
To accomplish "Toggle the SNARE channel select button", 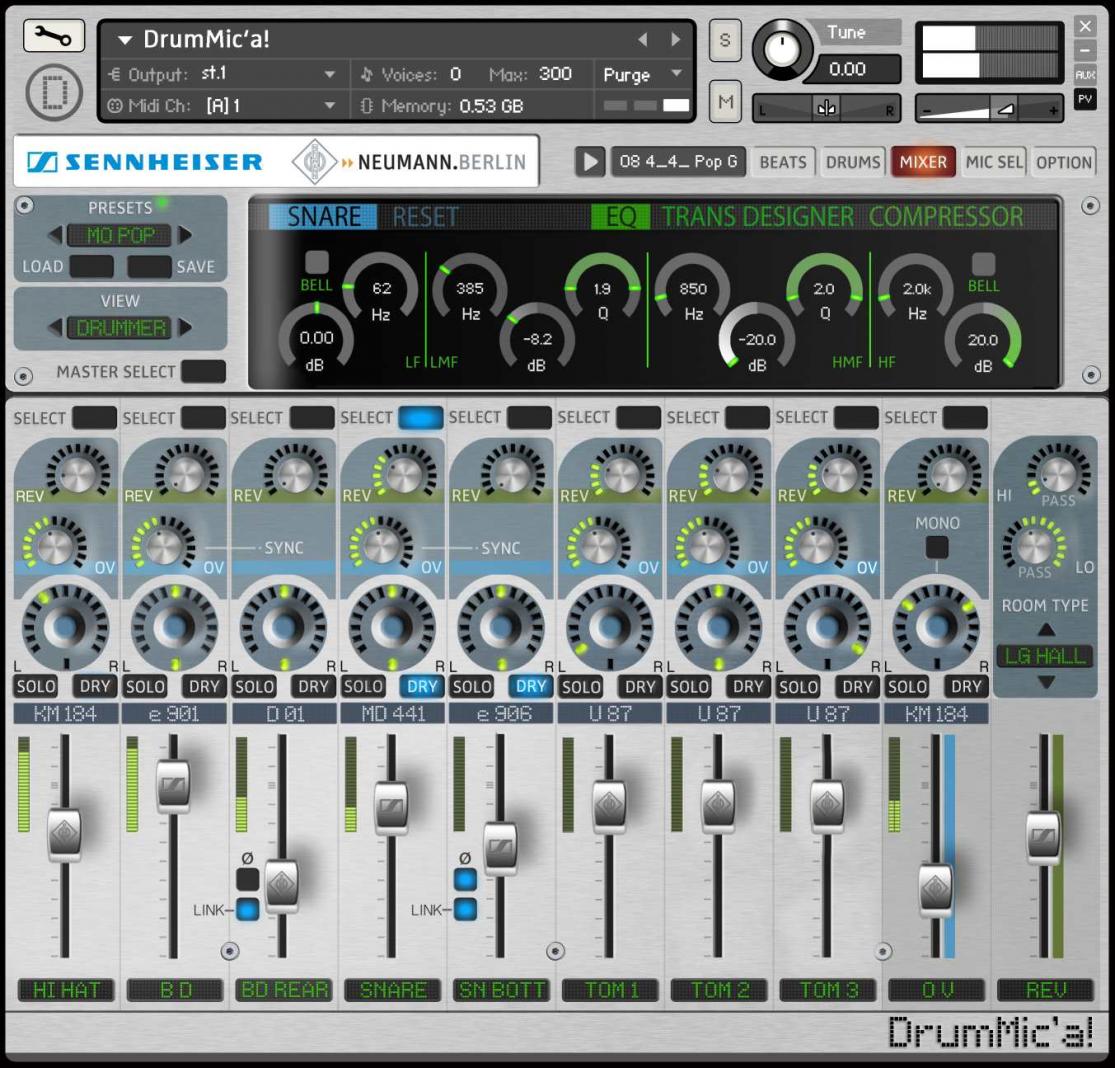I will [x=420, y=417].
